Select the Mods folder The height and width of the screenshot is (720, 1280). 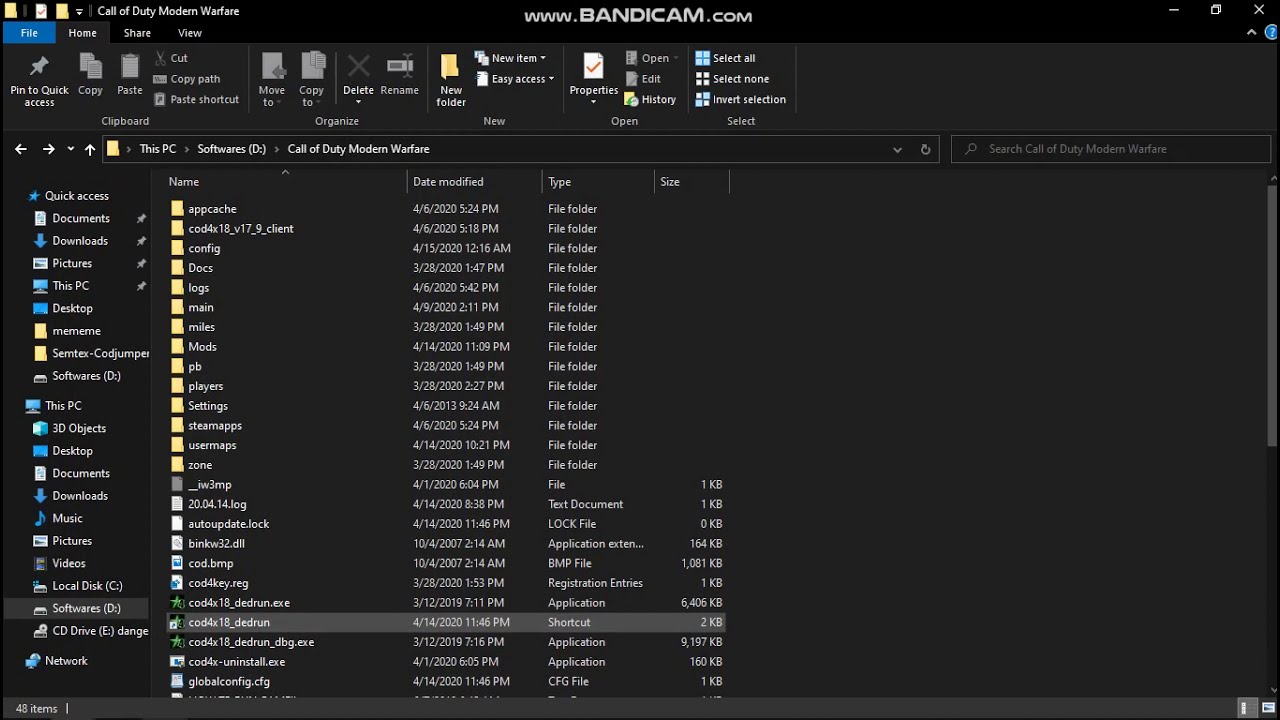202,347
